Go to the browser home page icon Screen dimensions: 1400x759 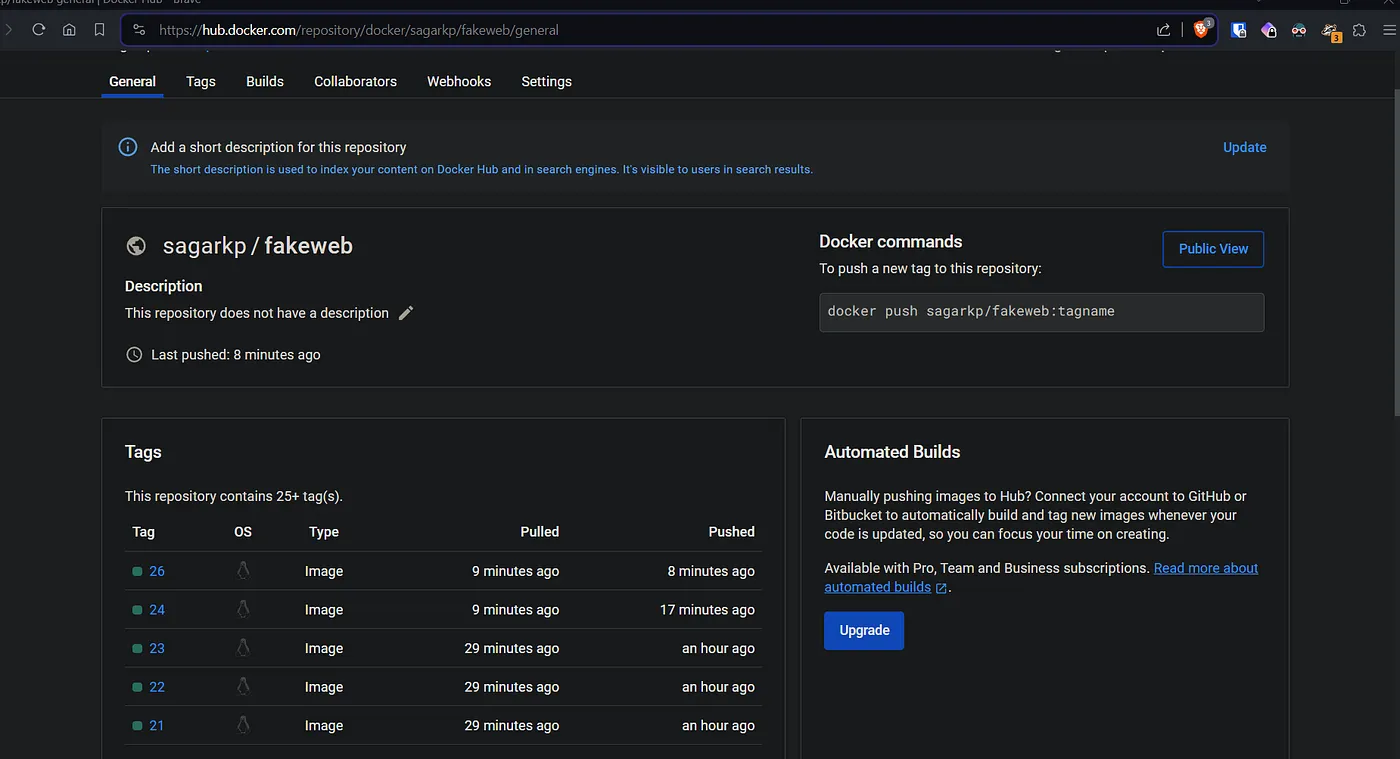click(69, 30)
